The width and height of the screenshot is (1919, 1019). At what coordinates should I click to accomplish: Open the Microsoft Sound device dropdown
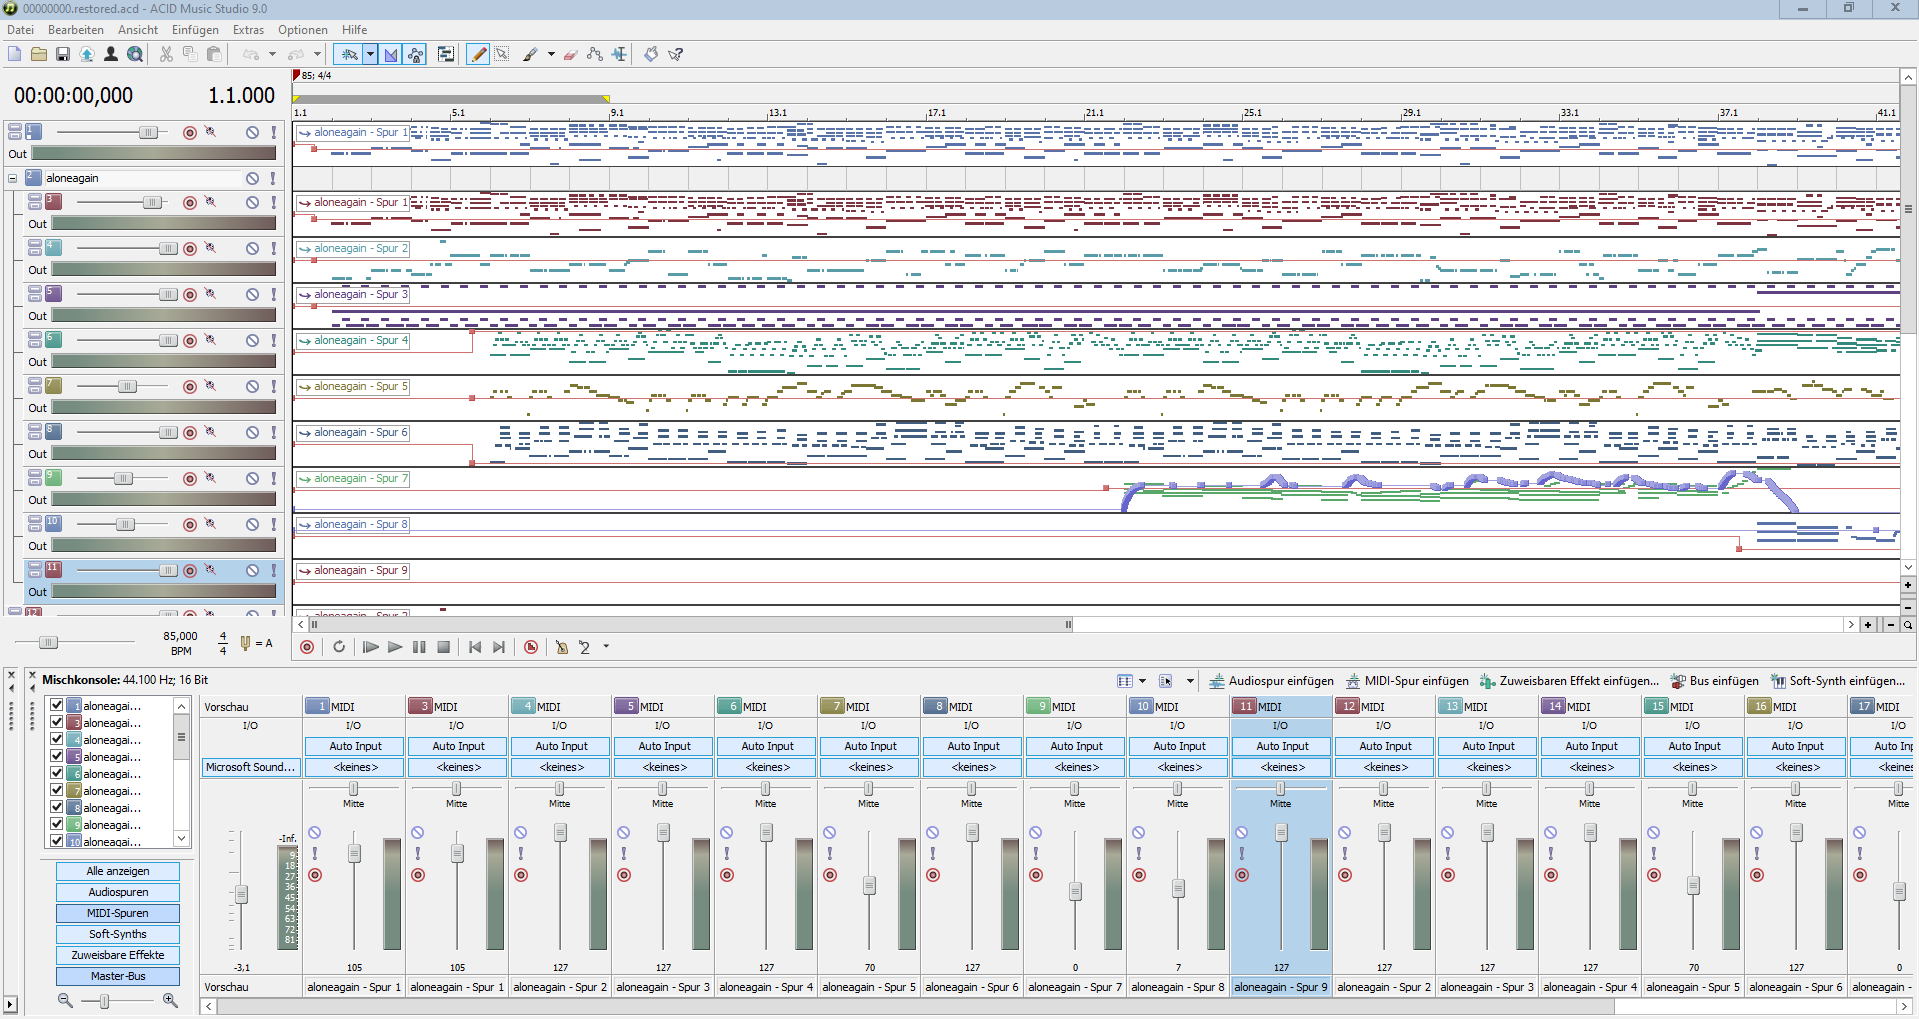pos(250,767)
